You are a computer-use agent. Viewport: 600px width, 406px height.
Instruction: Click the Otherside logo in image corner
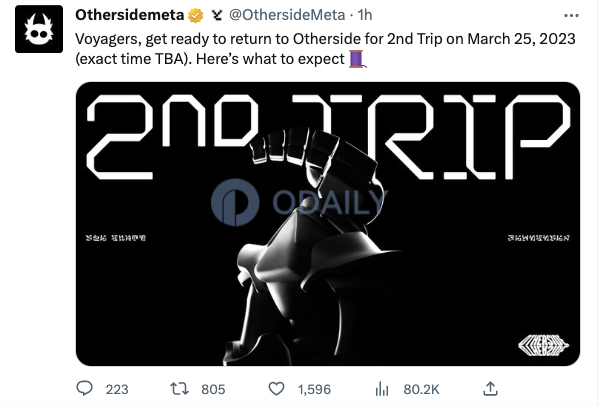click(543, 345)
